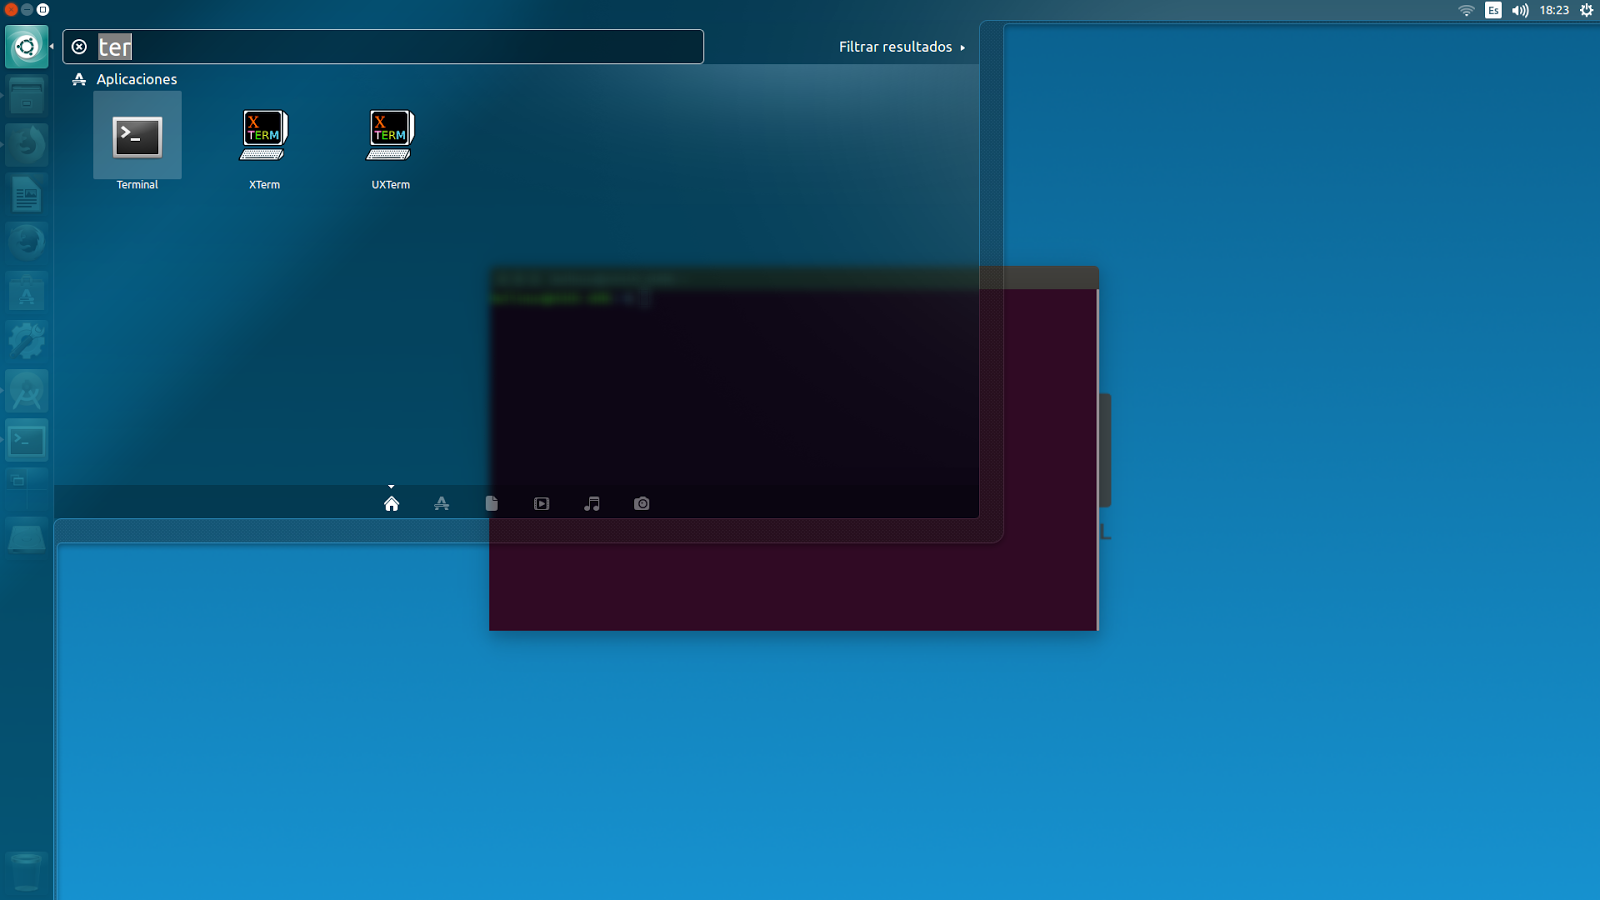Open the session gear menu
Viewport: 1600px width, 900px height.
pos(1586,10)
